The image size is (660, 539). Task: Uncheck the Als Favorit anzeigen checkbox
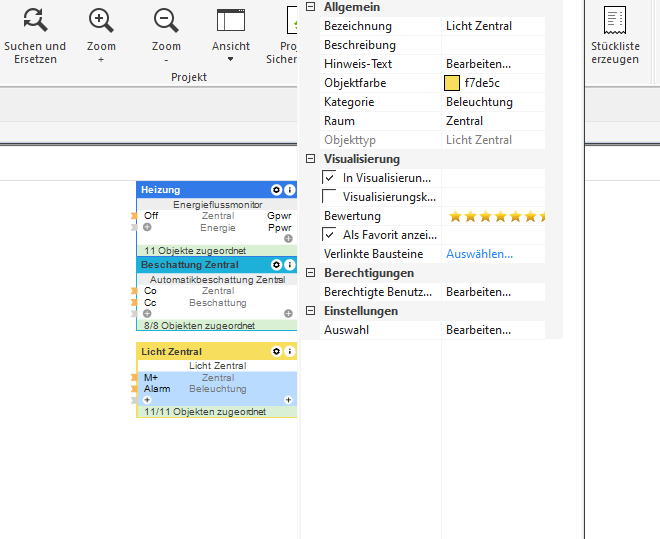[x=330, y=234]
